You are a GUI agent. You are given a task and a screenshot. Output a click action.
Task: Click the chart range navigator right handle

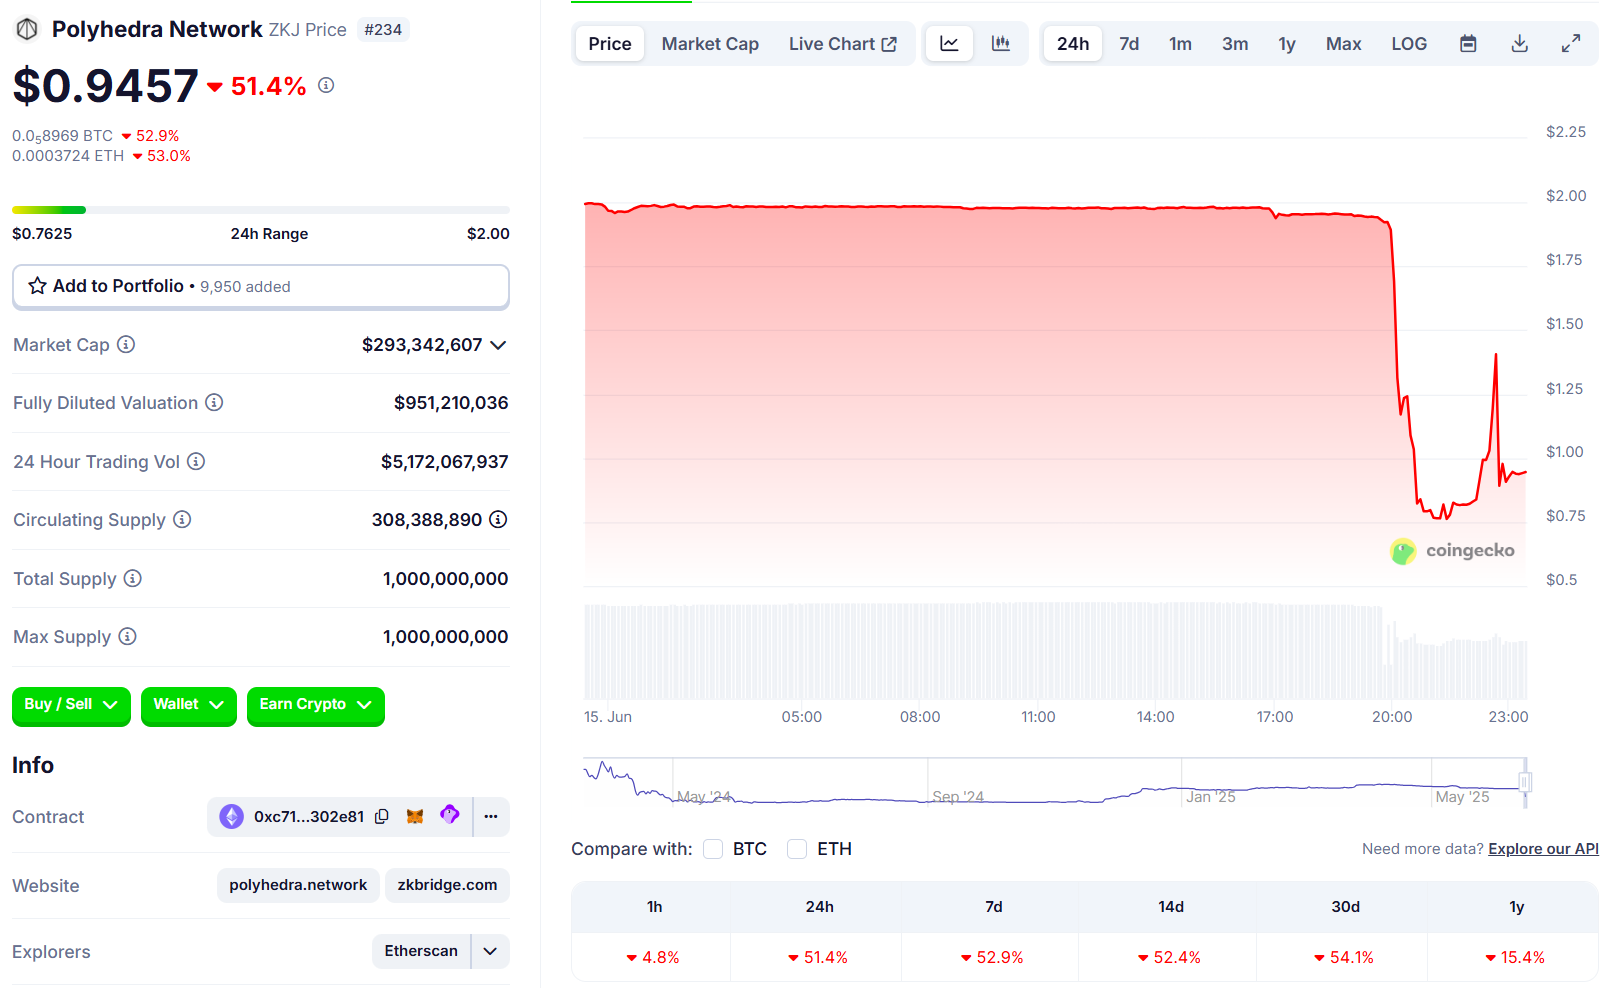[1525, 782]
